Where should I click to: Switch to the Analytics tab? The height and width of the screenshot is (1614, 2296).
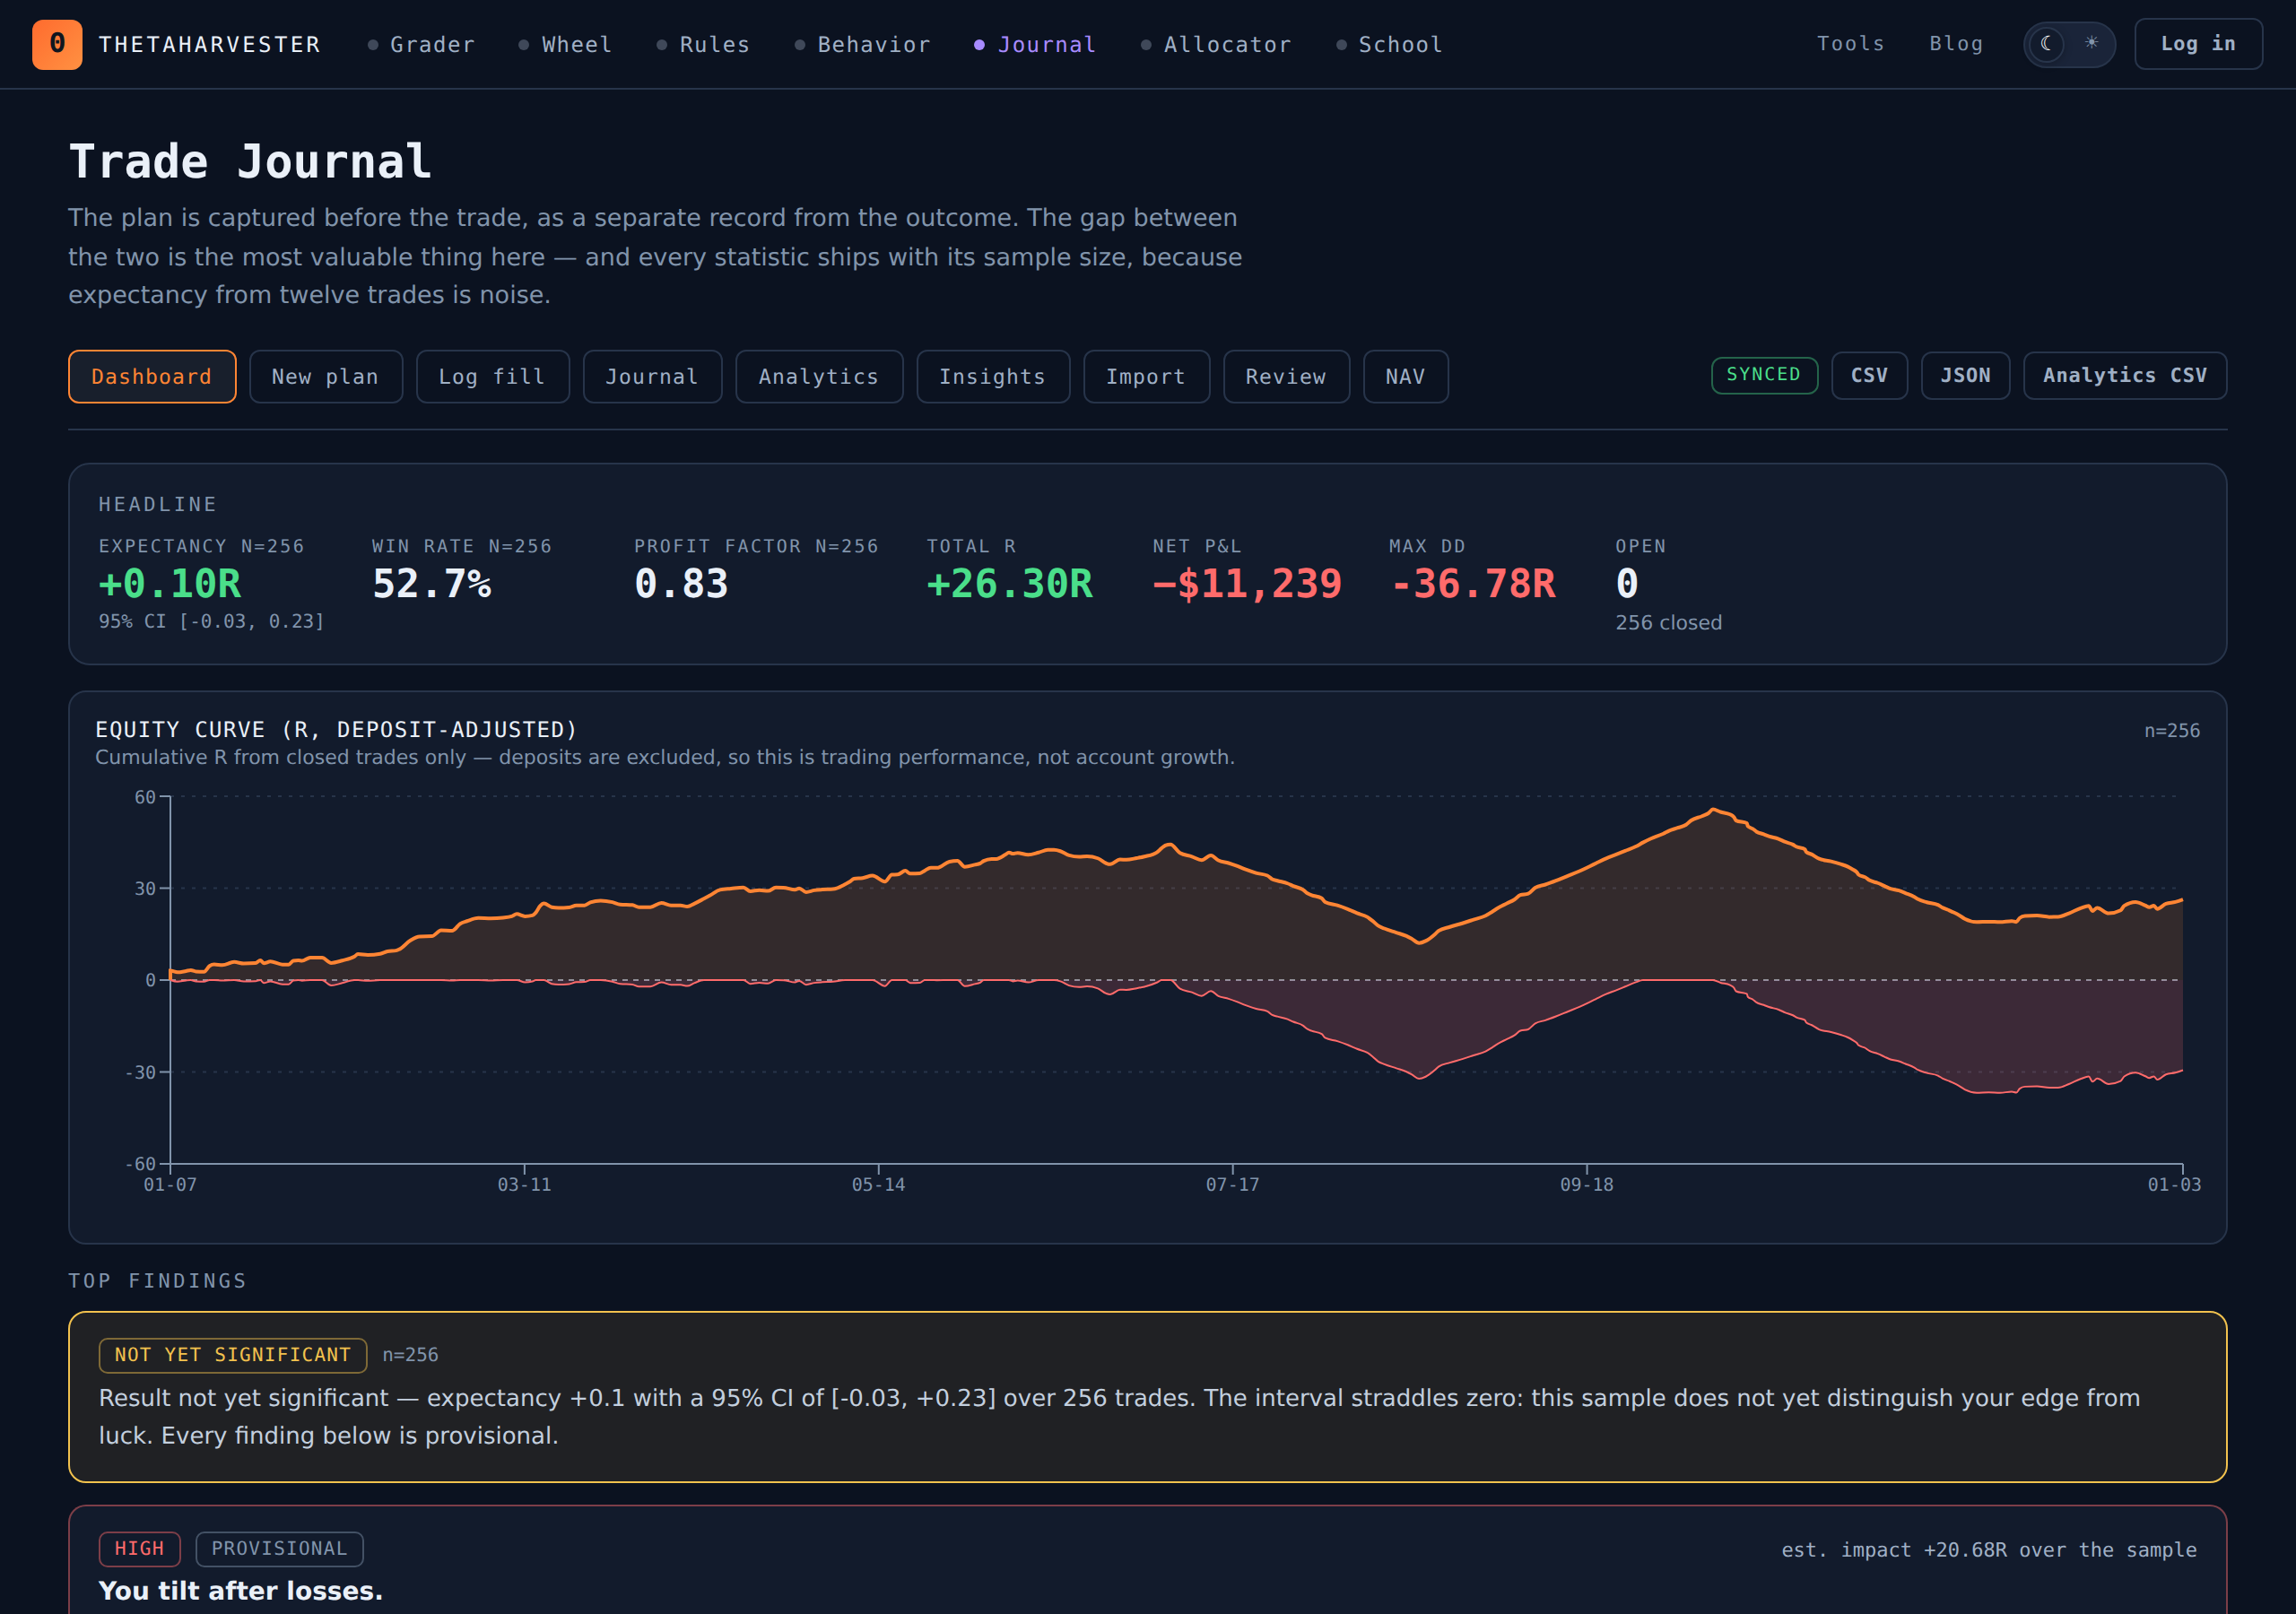coord(819,377)
